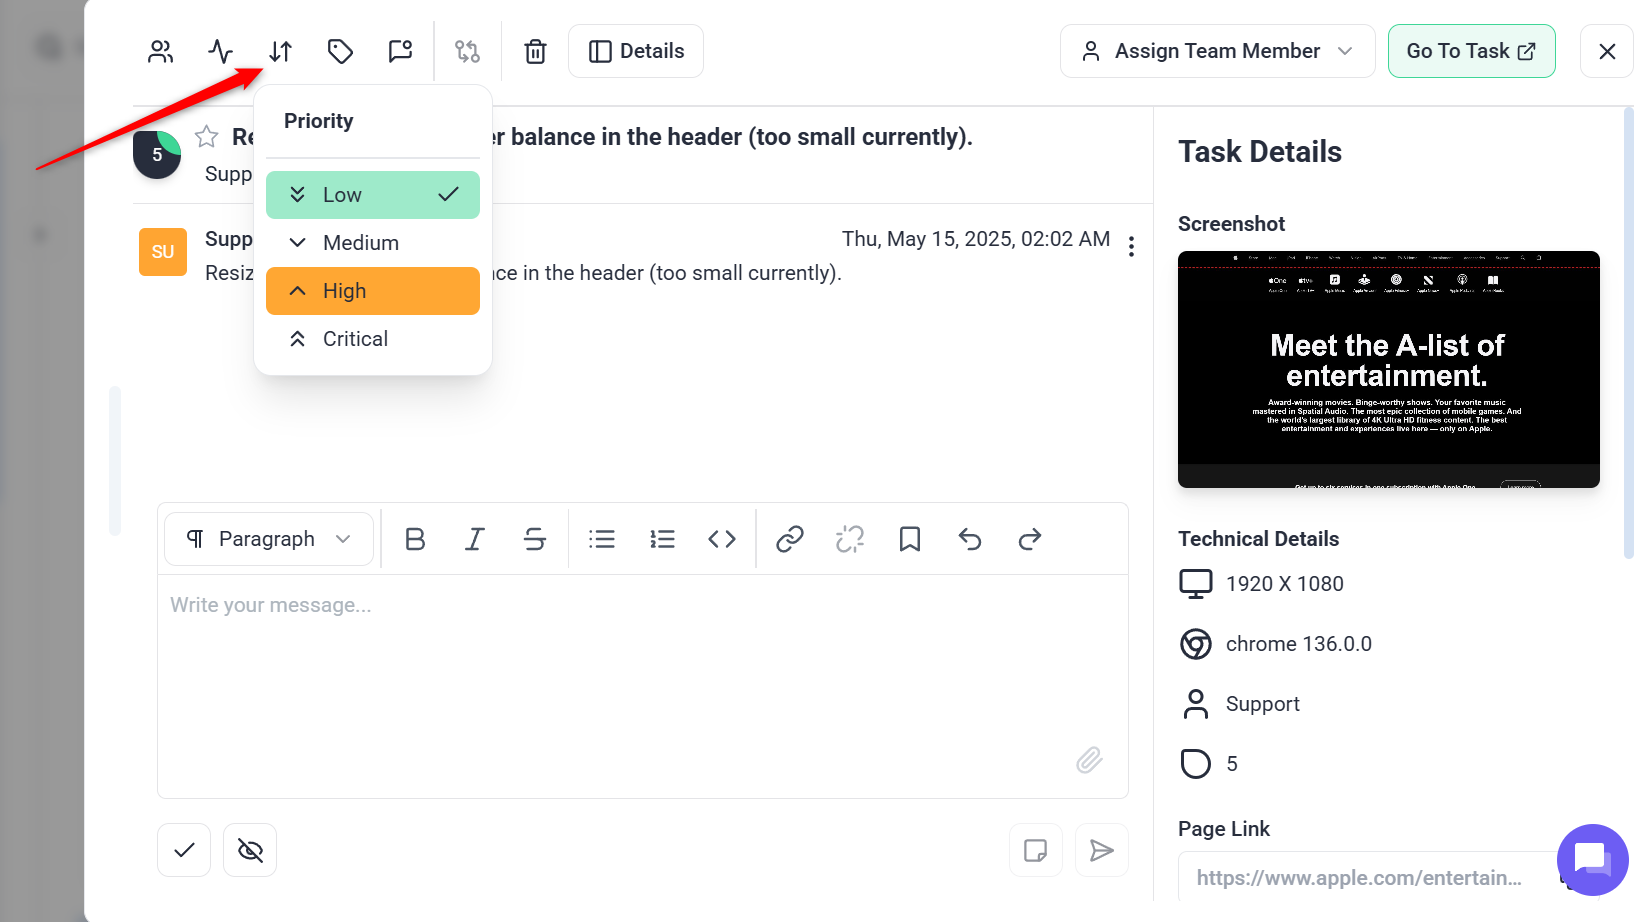
Task: Select High priority option
Action: [x=372, y=291]
